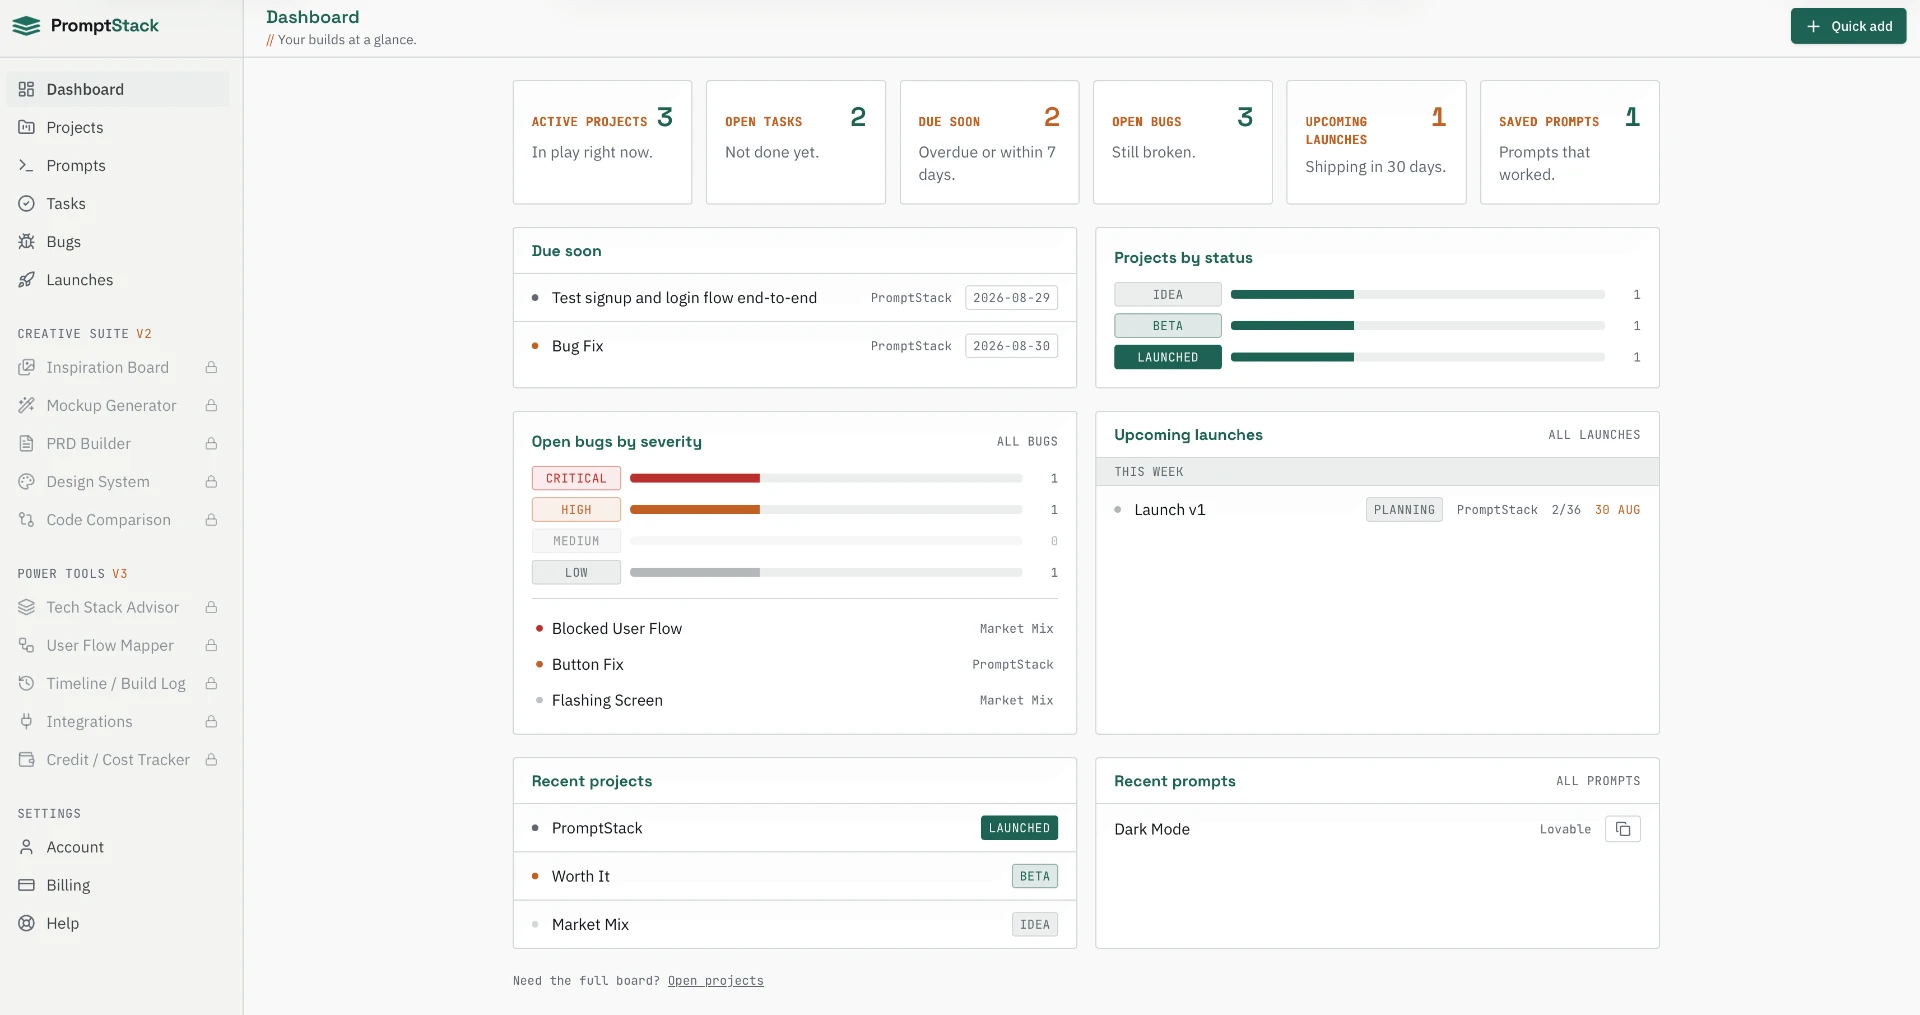
Task: Navigate to Tasks page
Action: tap(118, 203)
